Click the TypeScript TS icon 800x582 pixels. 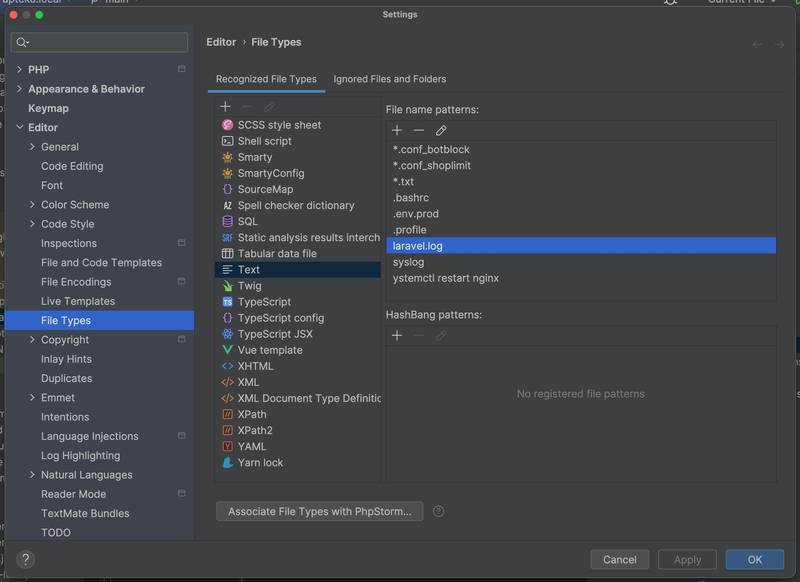[228, 302]
